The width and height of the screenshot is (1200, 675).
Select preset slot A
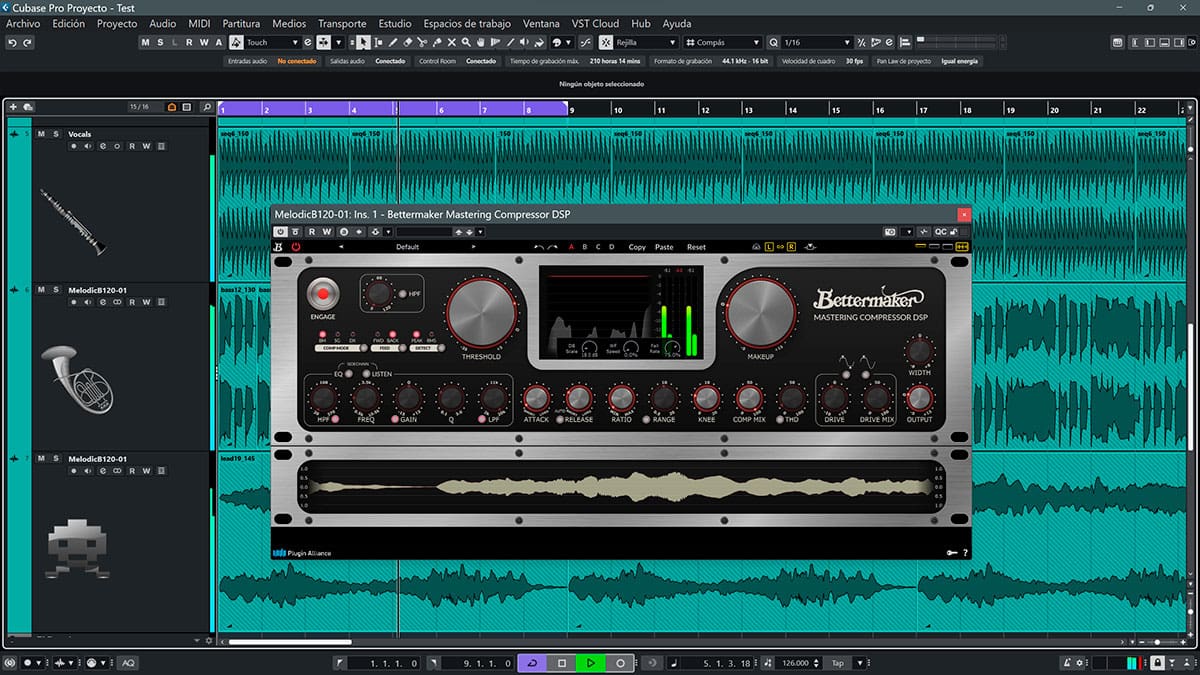pyautogui.click(x=572, y=247)
